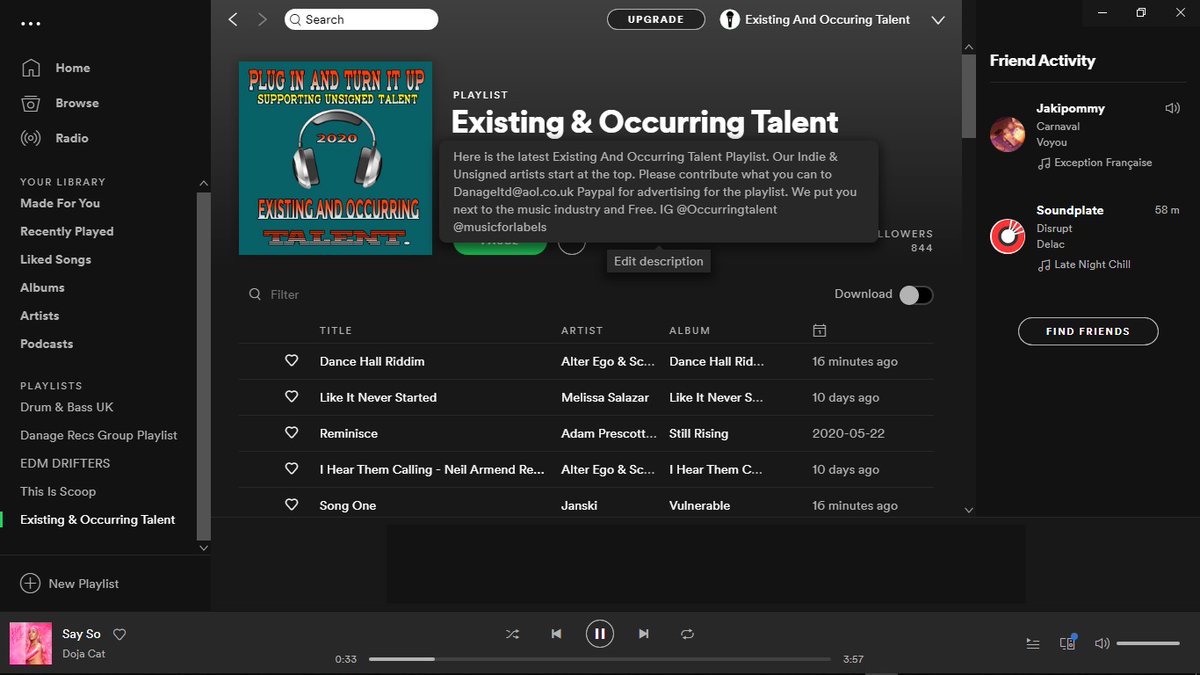Pause the current song
The width and height of the screenshot is (1200, 675).
pos(600,634)
